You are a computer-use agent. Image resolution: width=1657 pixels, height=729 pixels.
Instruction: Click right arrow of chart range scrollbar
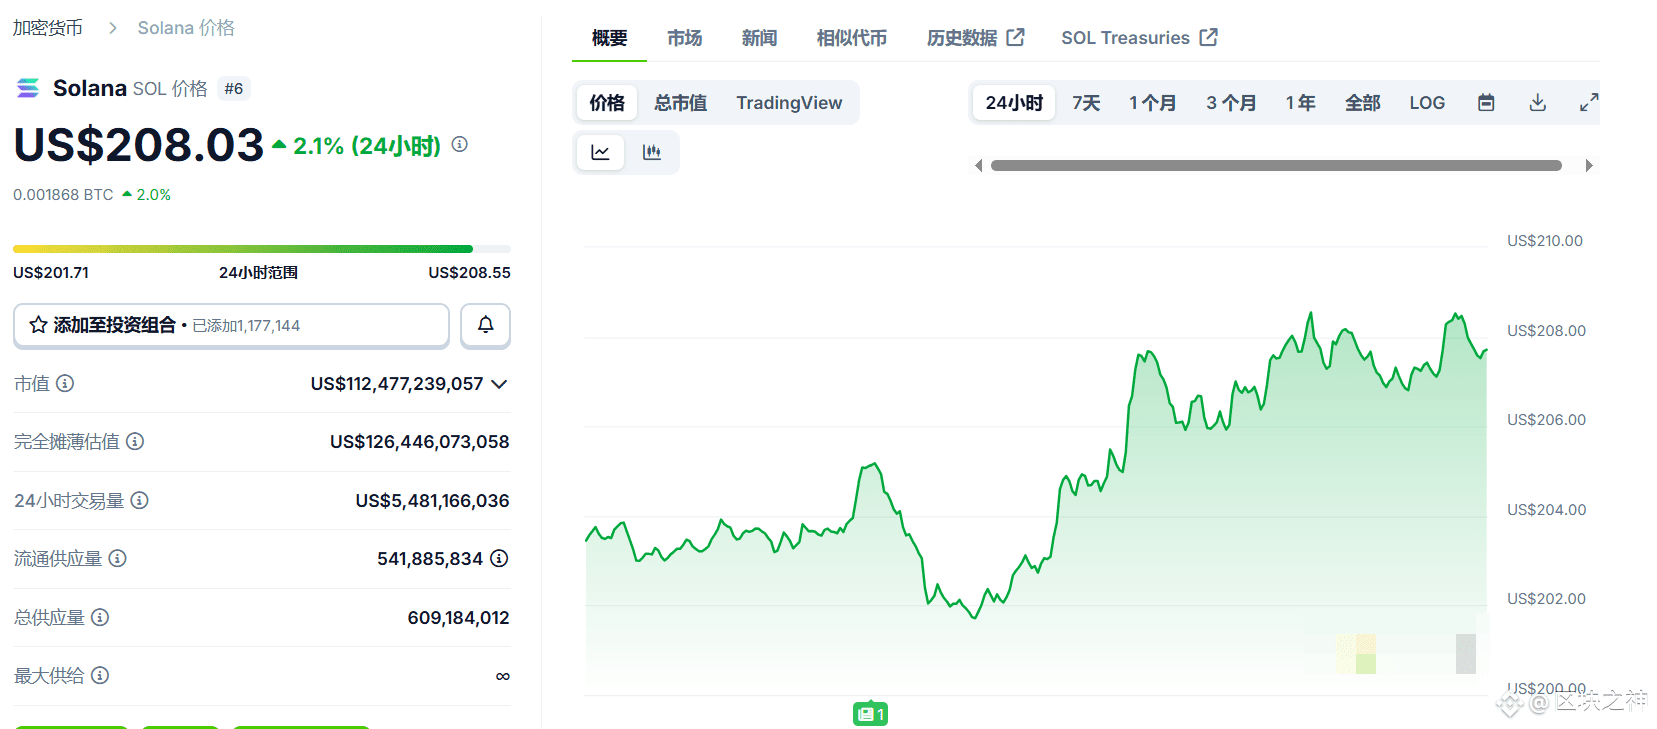coord(1589,165)
